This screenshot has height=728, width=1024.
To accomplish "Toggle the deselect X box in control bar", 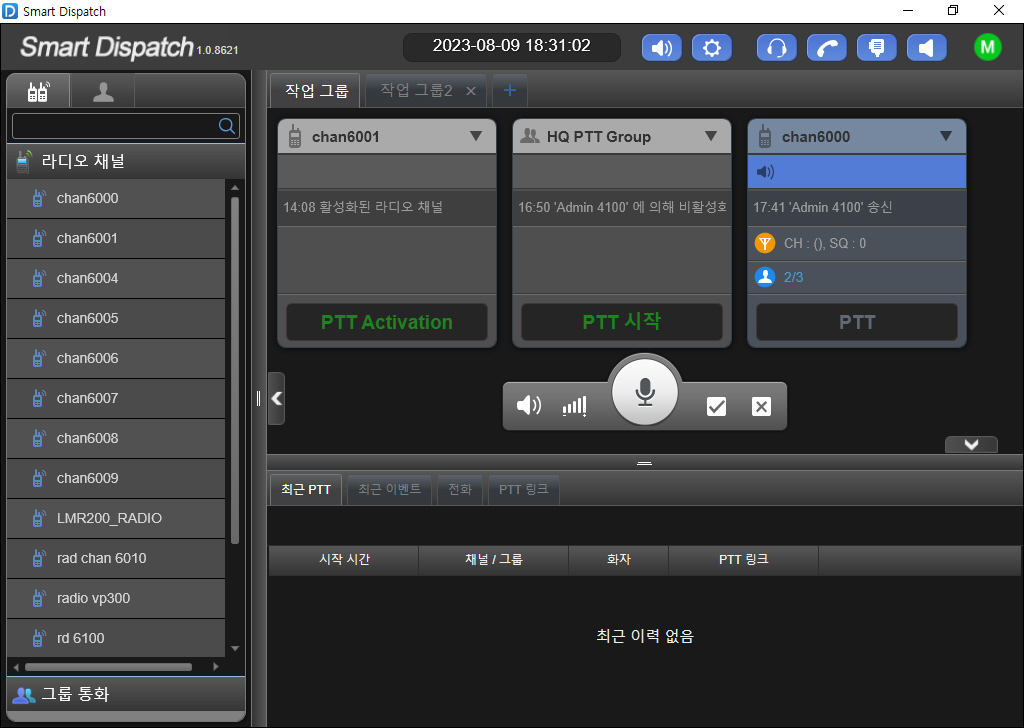I will point(761,406).
